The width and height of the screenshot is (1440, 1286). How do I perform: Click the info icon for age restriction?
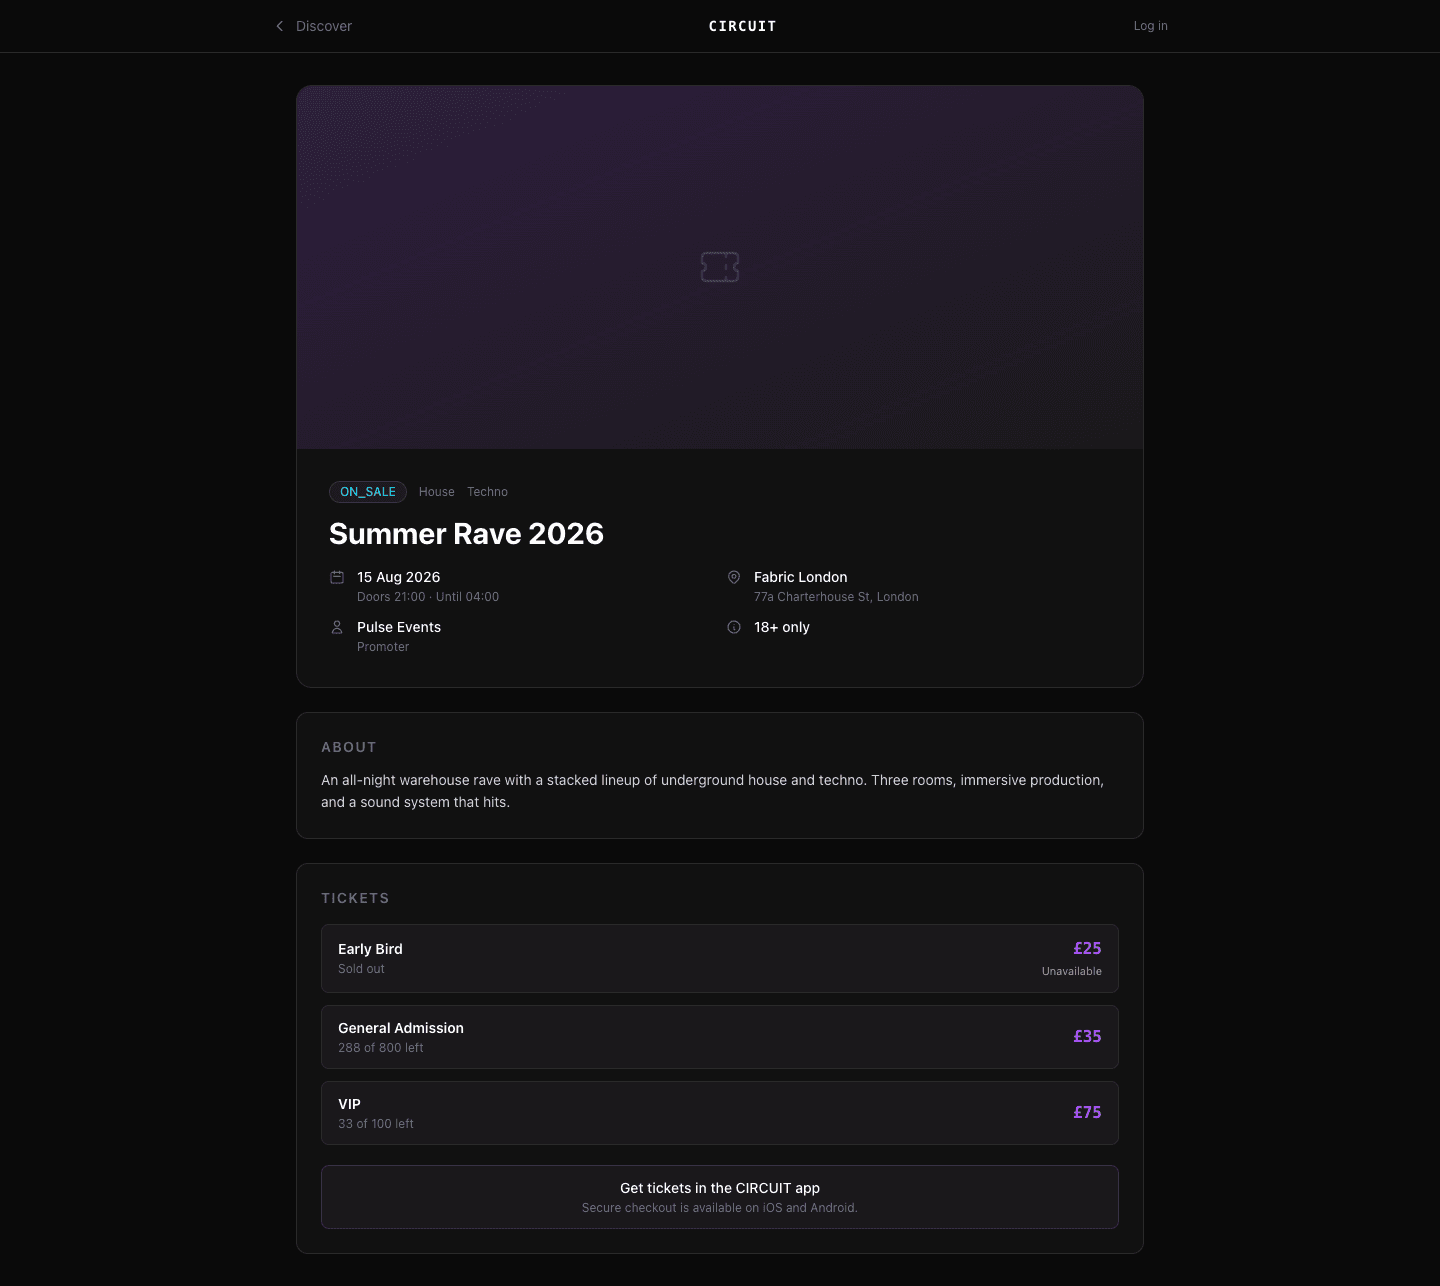pyautogui.click(x=734, y=627)
